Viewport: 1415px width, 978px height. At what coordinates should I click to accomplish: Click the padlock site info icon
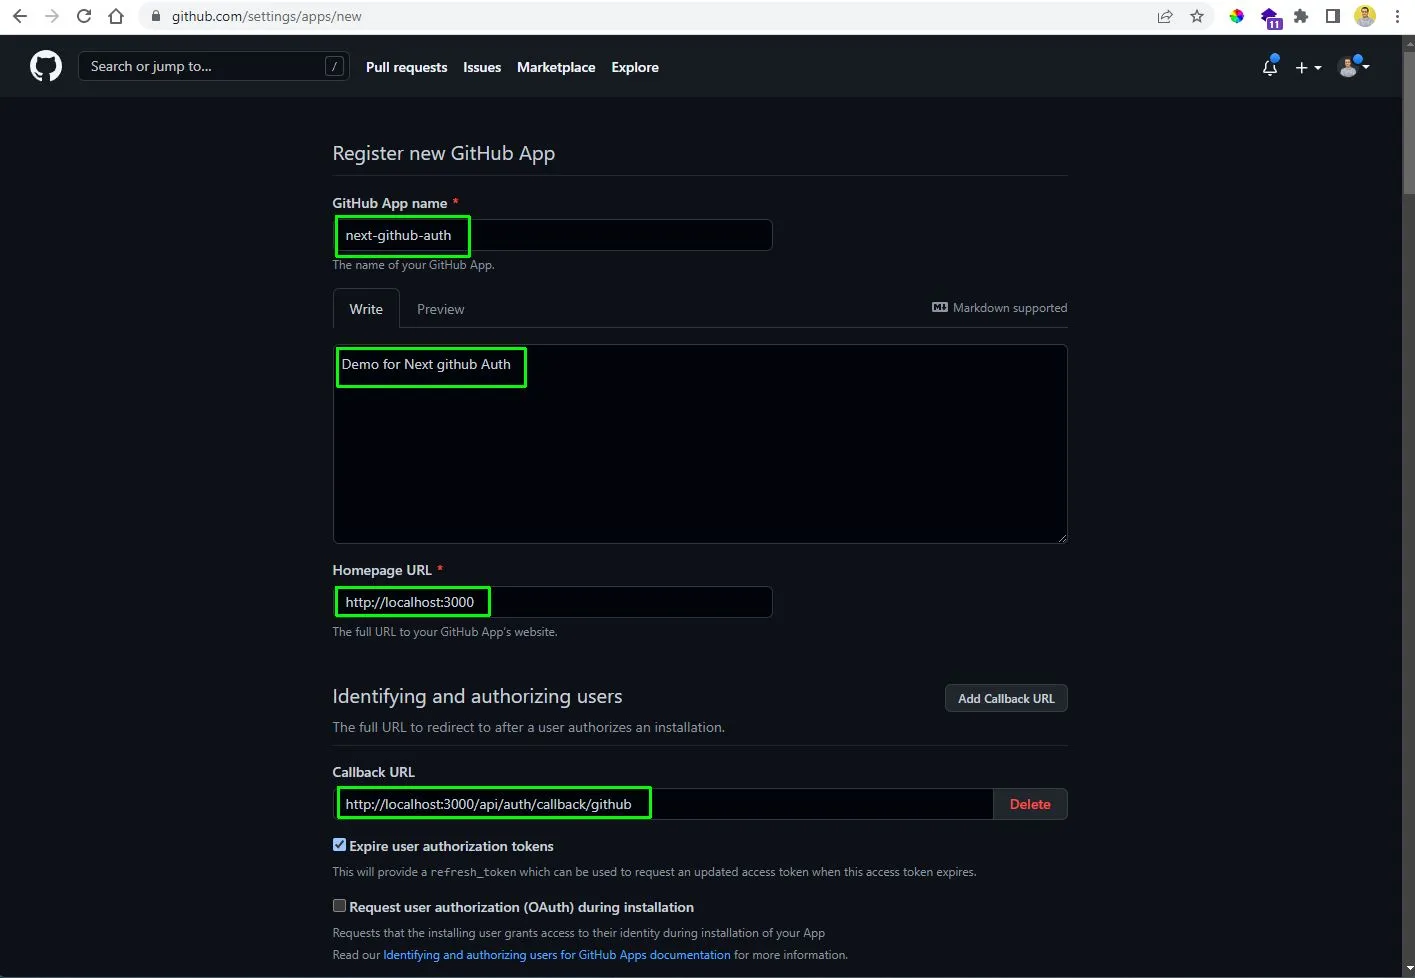[x=155, y=16]
